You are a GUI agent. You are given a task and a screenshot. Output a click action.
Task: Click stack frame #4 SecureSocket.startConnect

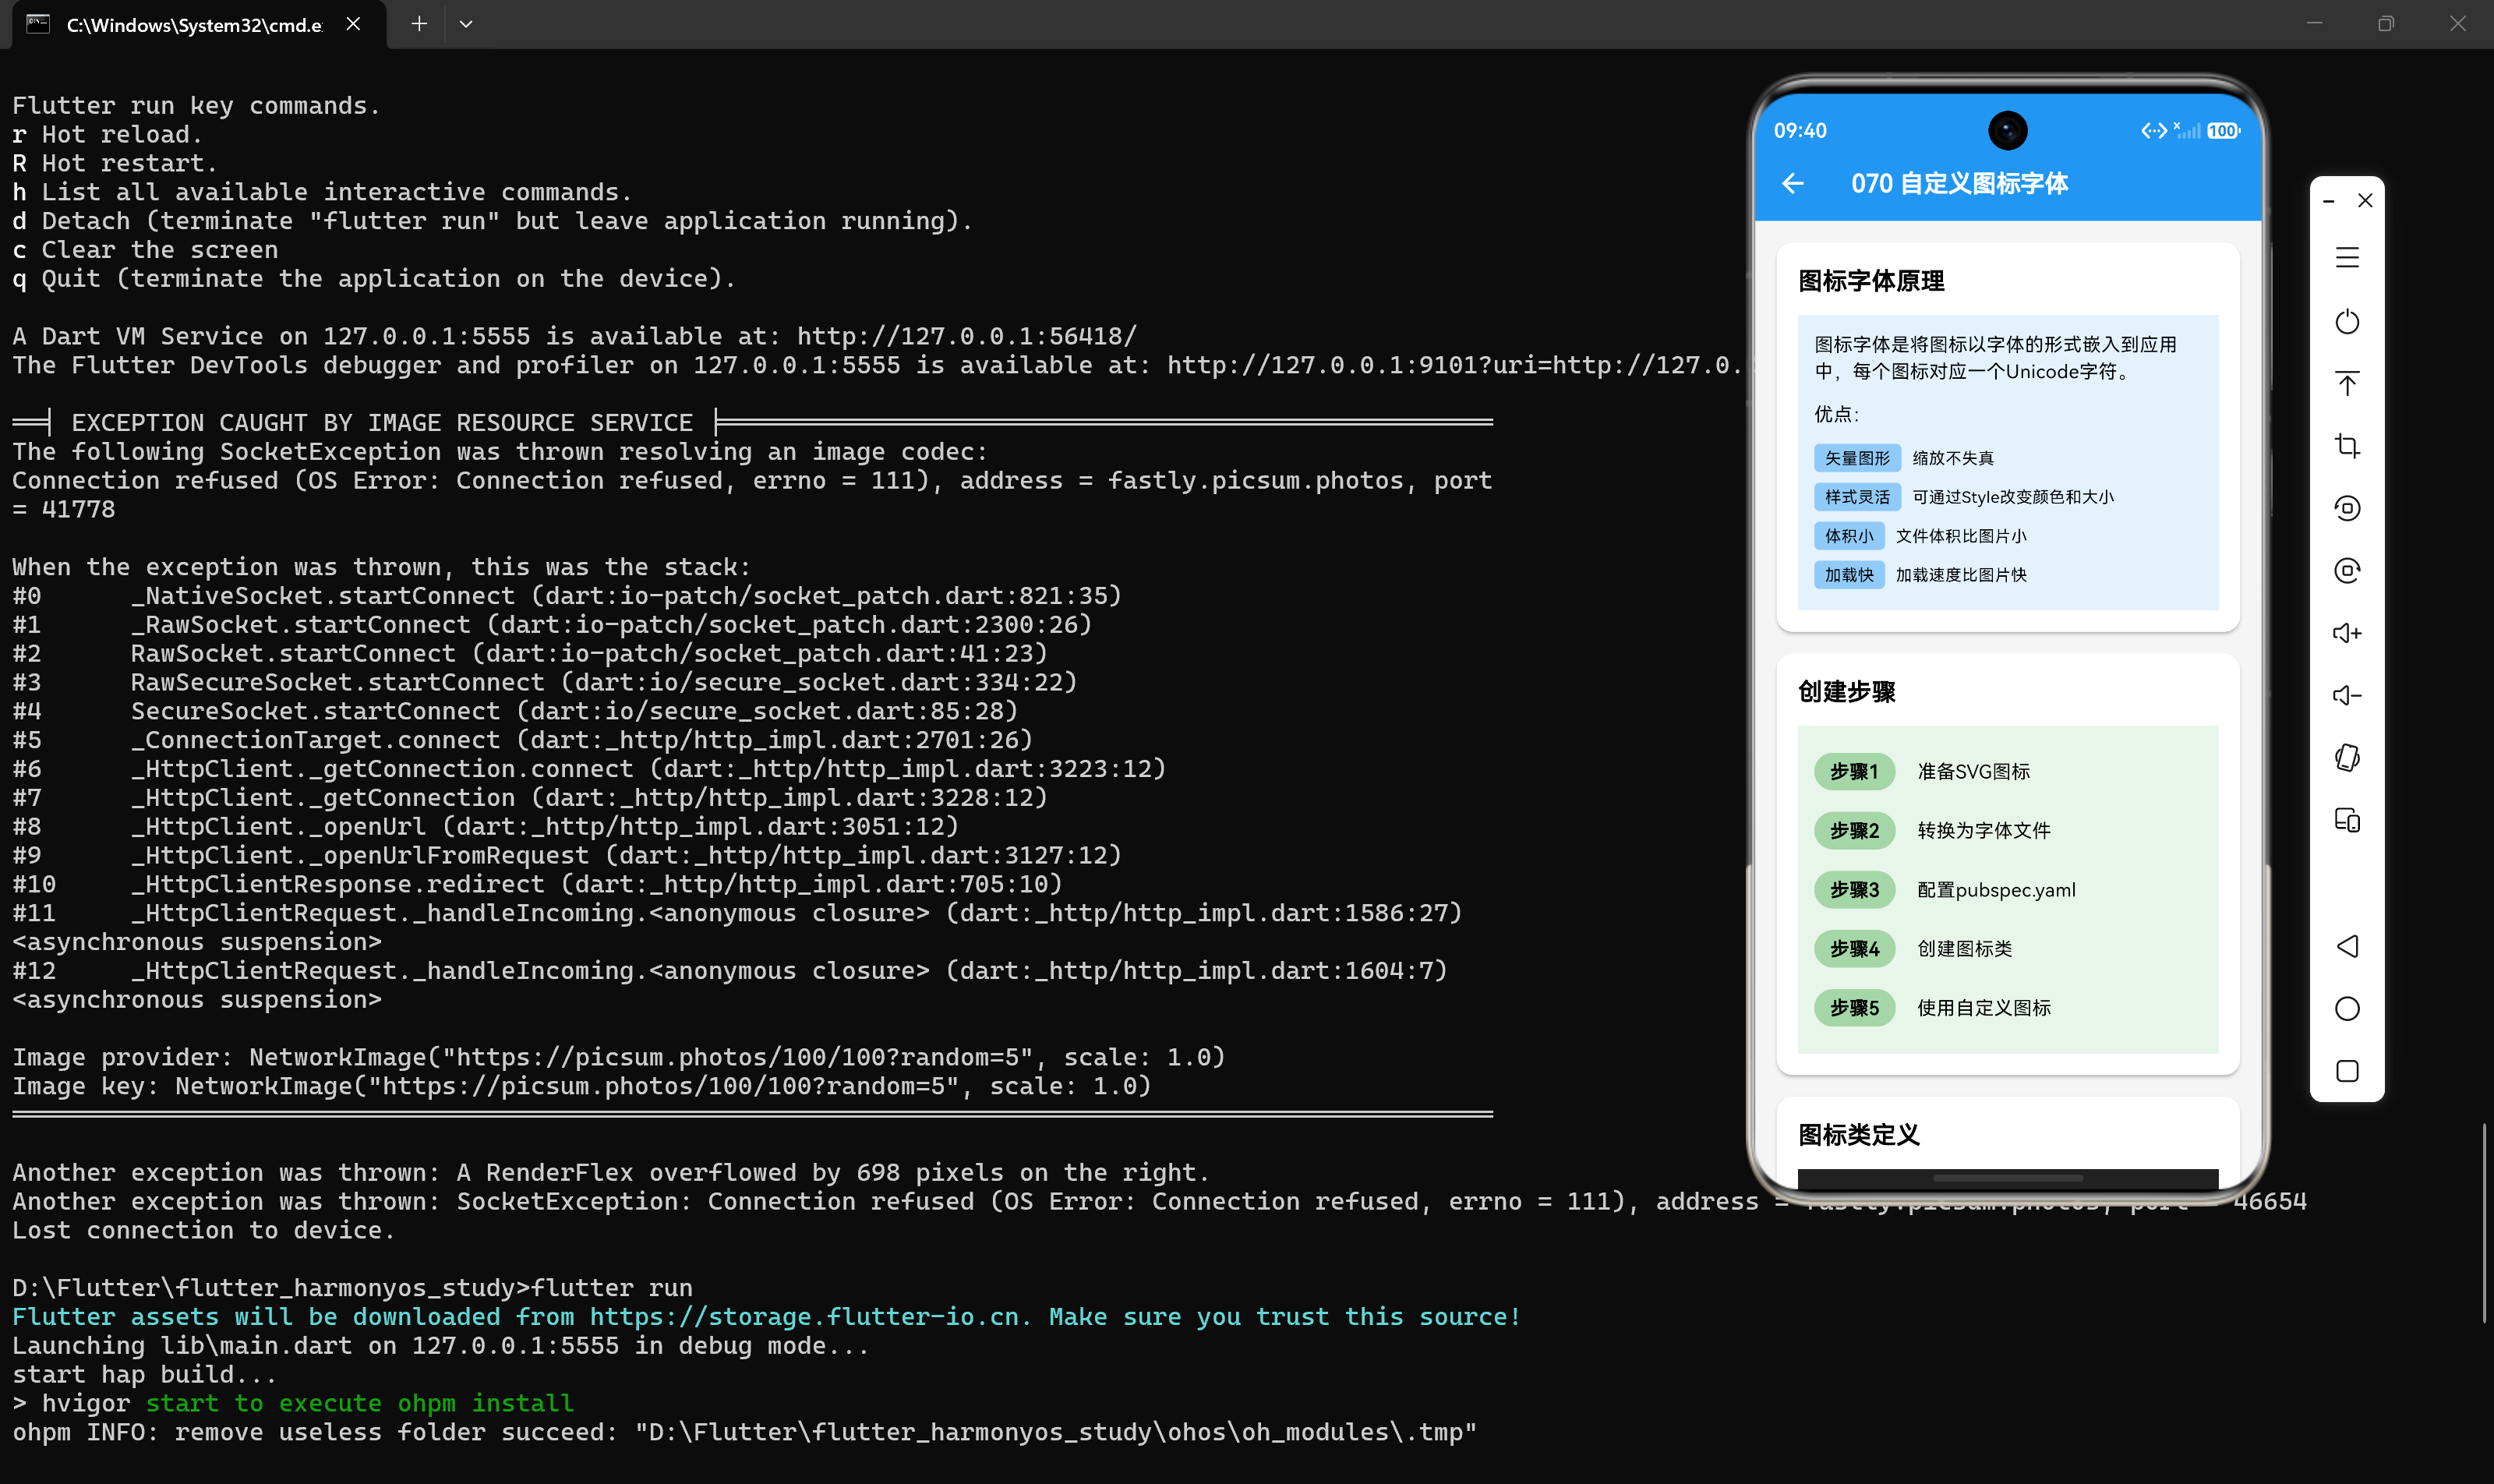515,711
